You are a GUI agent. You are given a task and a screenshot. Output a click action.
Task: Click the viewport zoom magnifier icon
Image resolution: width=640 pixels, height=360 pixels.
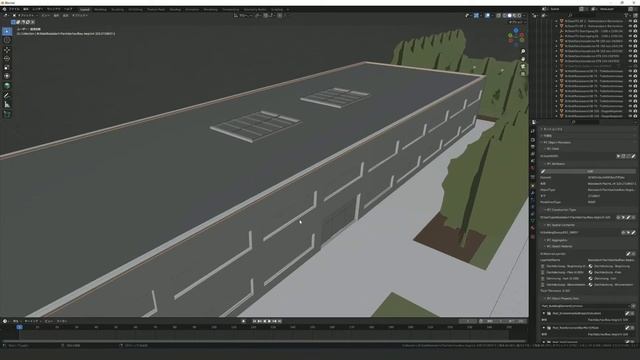pyautogui.click(x=523, y=51)
